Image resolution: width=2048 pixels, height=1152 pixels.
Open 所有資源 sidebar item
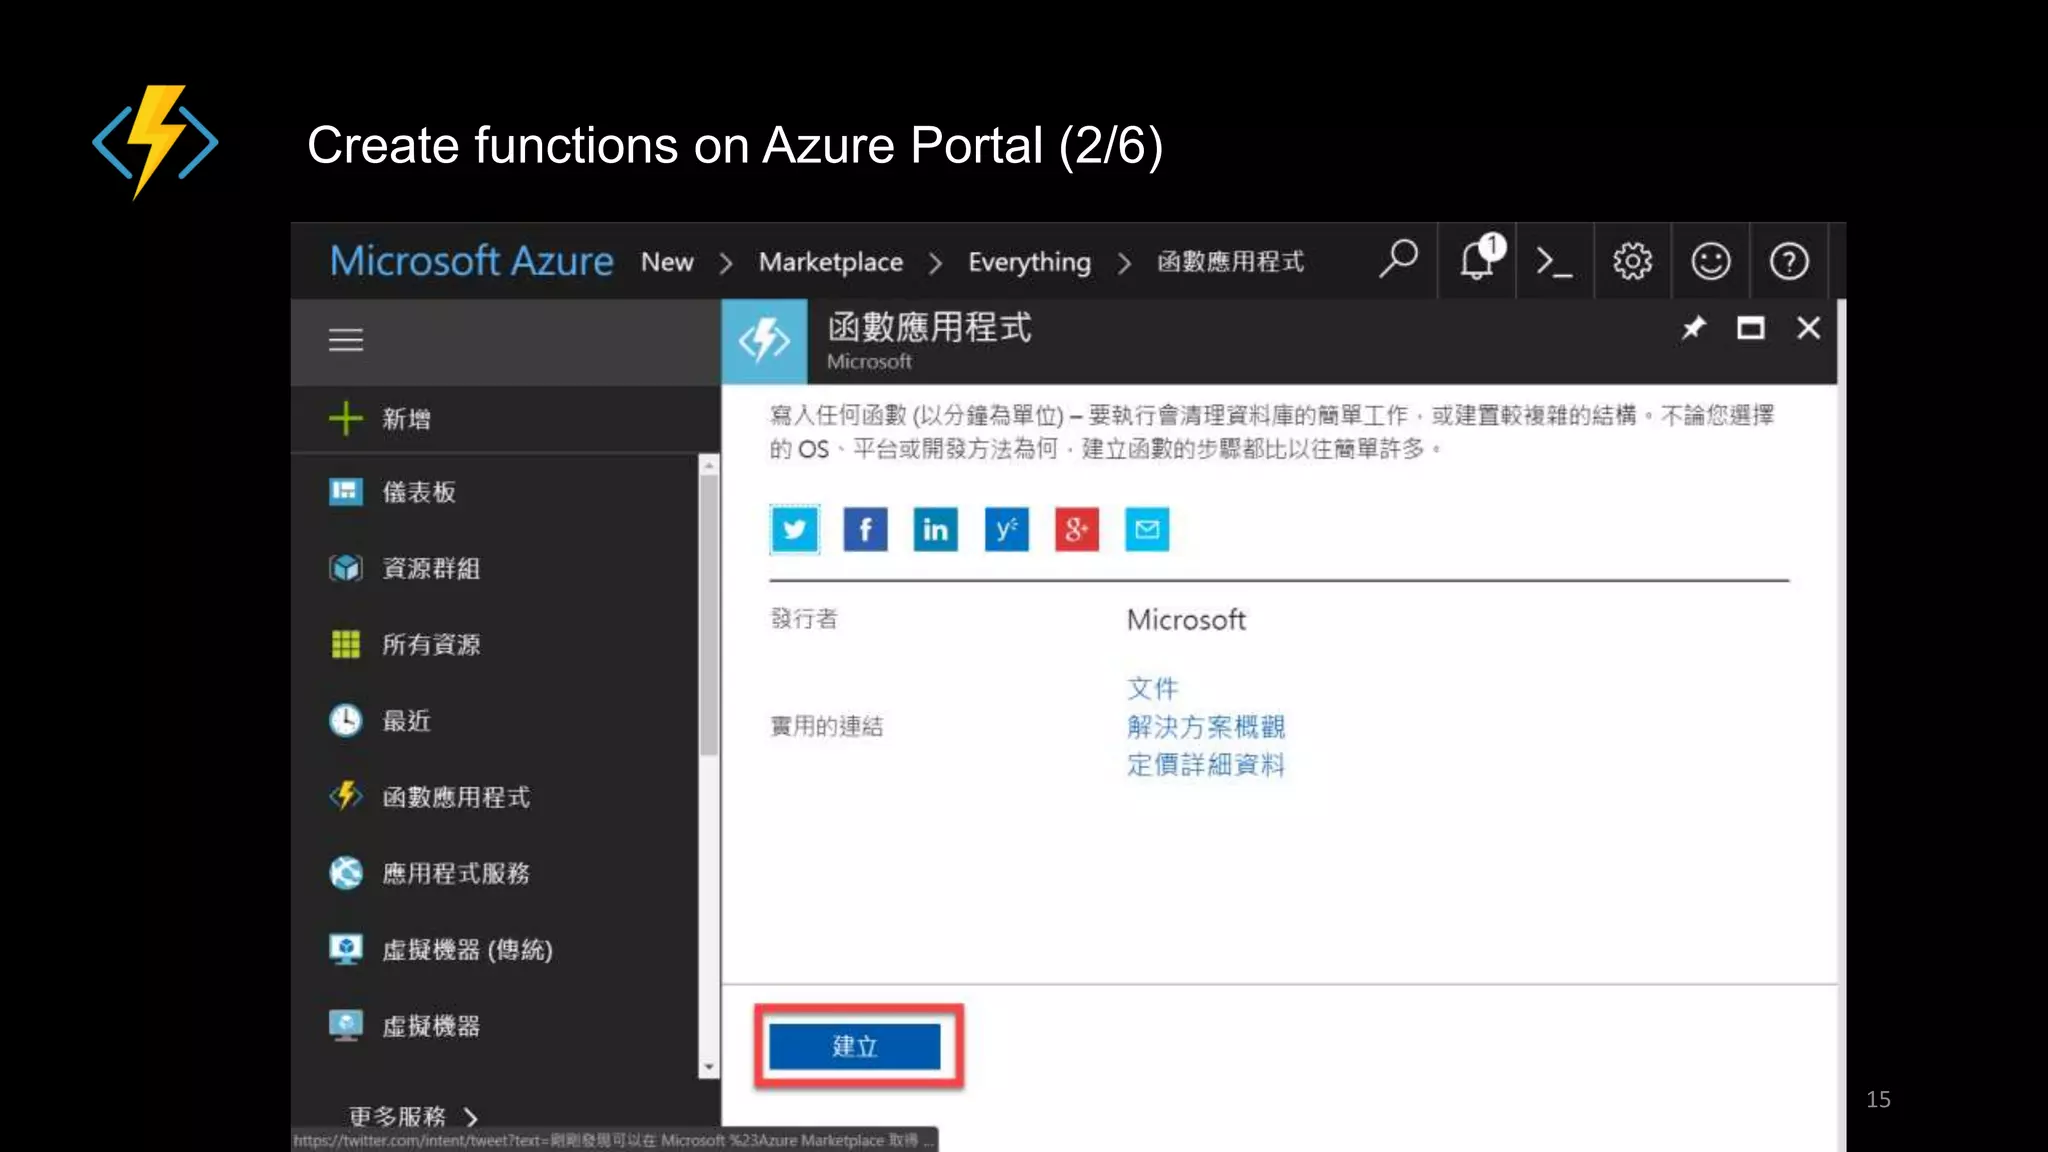coord(431,644)
